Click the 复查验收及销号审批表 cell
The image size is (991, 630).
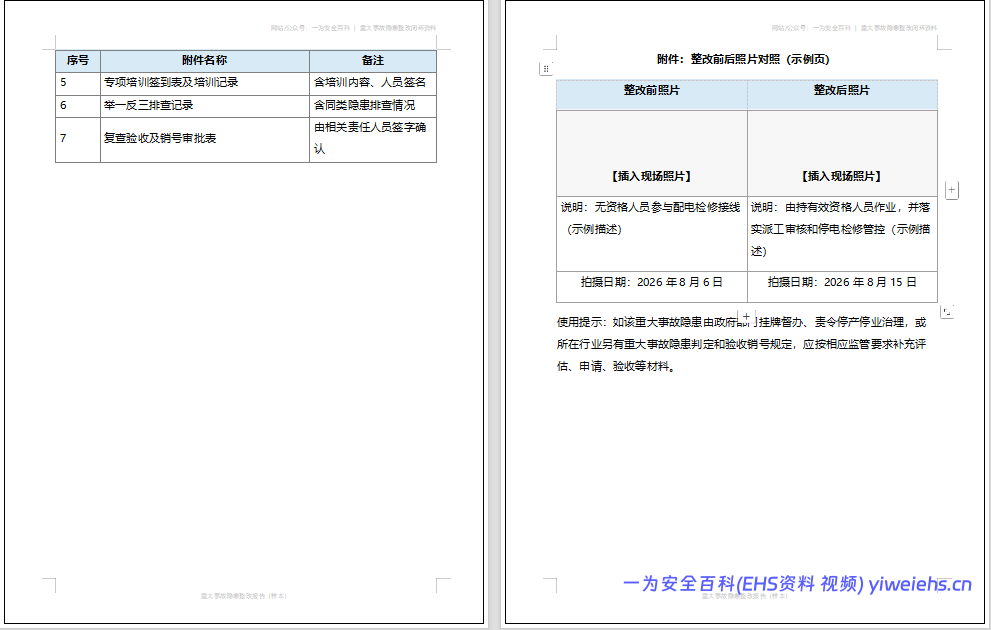pyautogui.click(x=205, y=140)
